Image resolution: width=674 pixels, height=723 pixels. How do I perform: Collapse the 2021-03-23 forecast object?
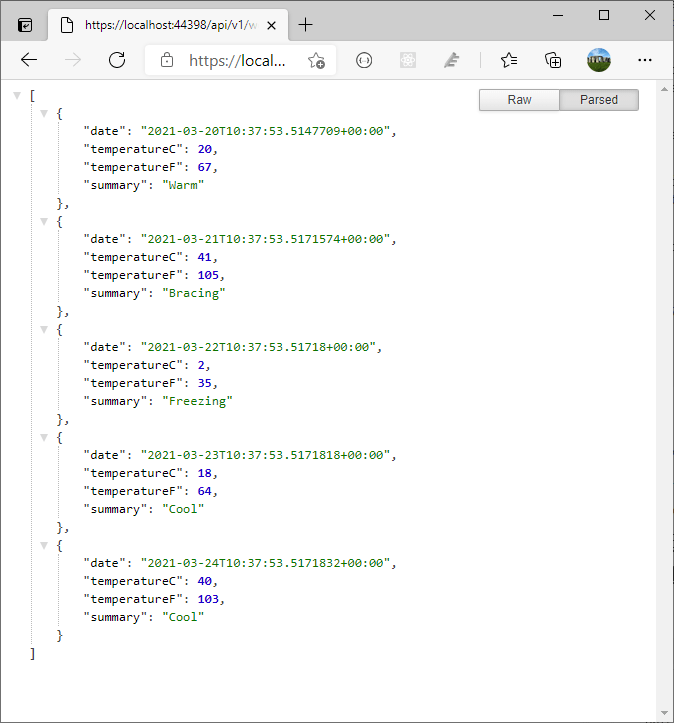point(44,438)
